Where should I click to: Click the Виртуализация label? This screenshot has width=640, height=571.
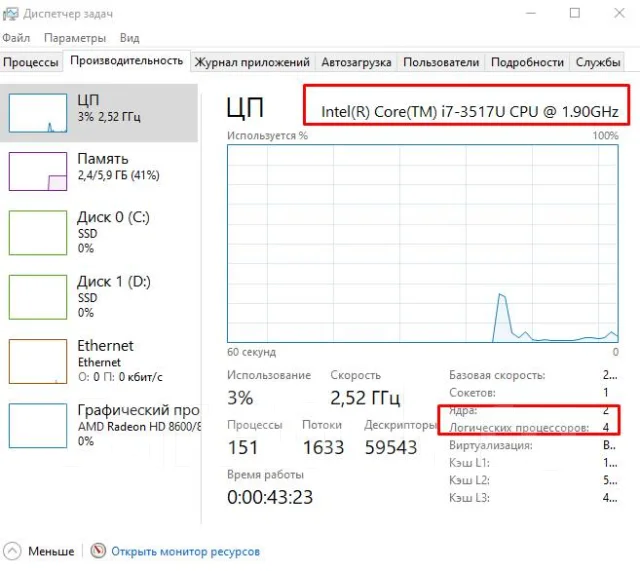click(x=491, y=445)
